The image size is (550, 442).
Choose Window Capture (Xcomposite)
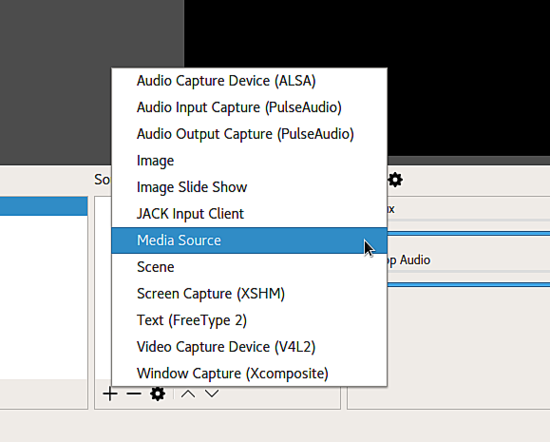coord(249,374)
